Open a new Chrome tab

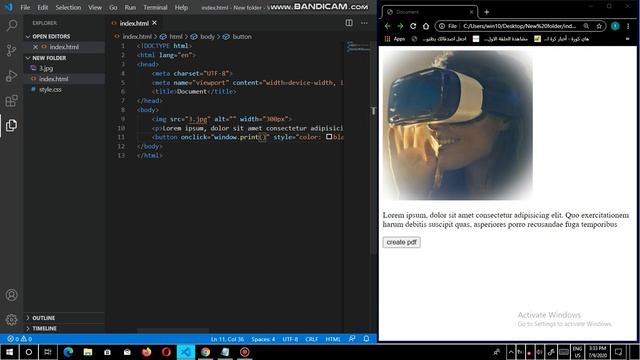click(487, 12)
